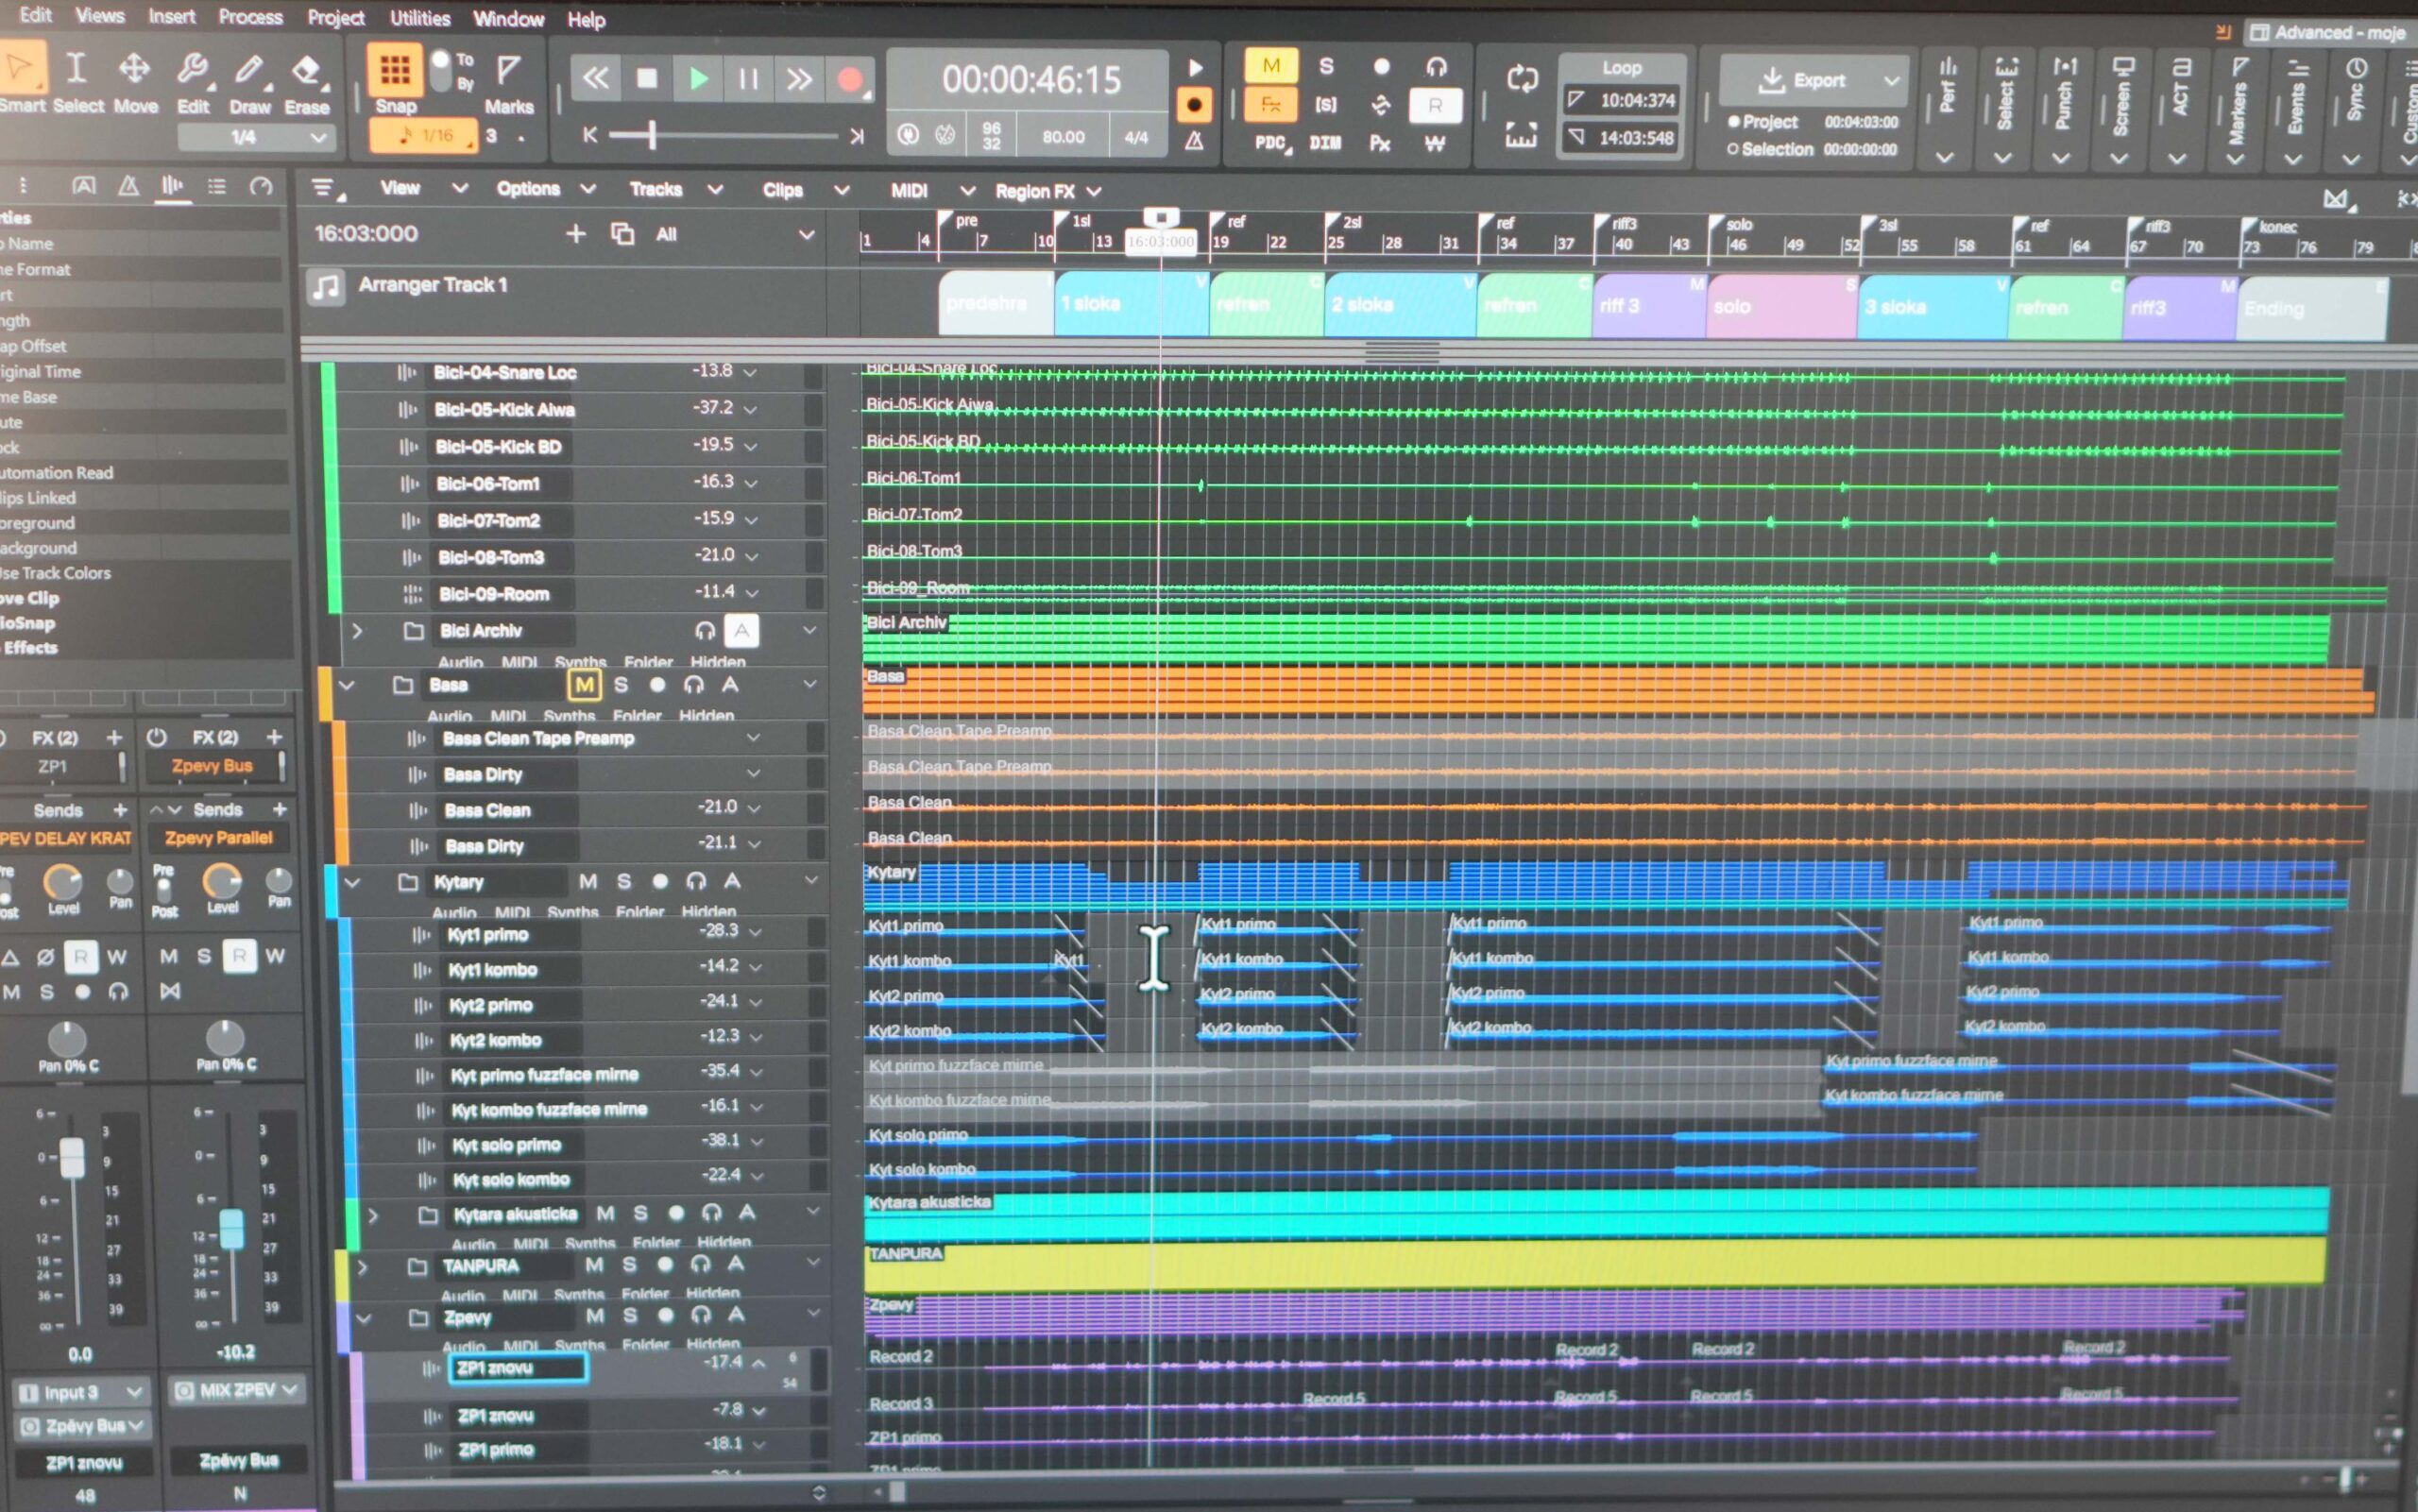Click the duplicate track icon

point(622,233)
